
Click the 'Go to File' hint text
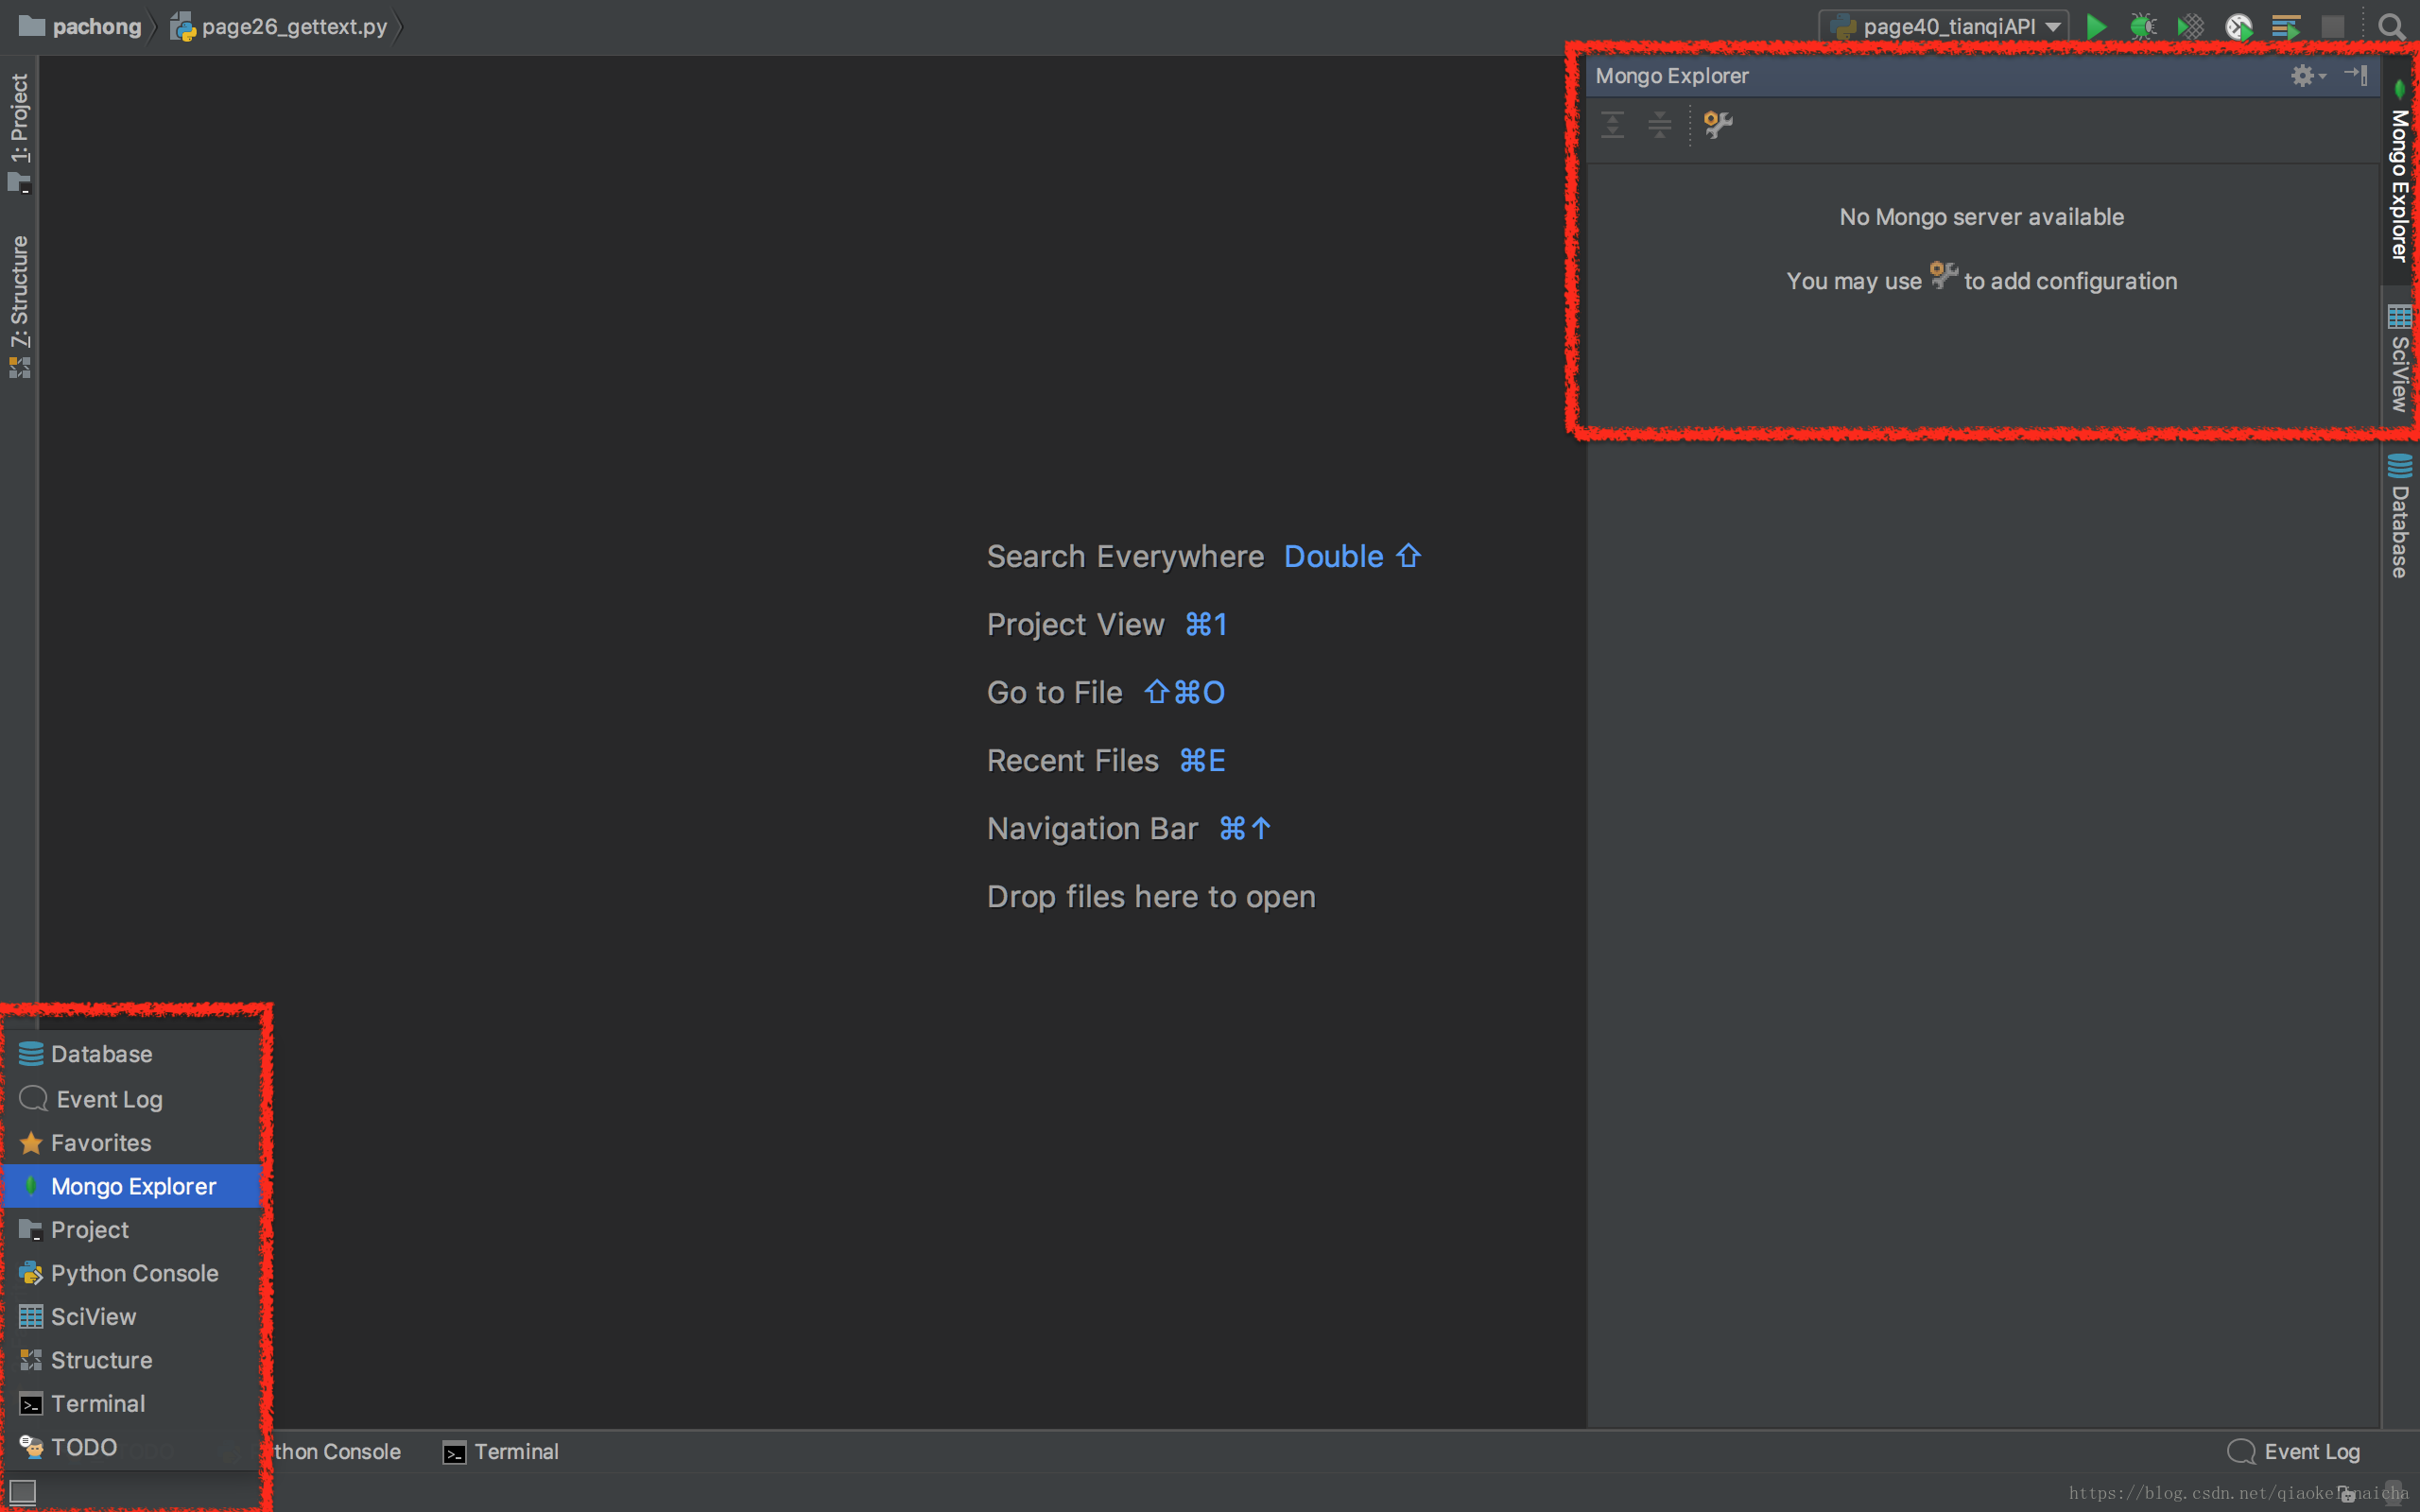pyautogui.click(x=1054, y=692)
